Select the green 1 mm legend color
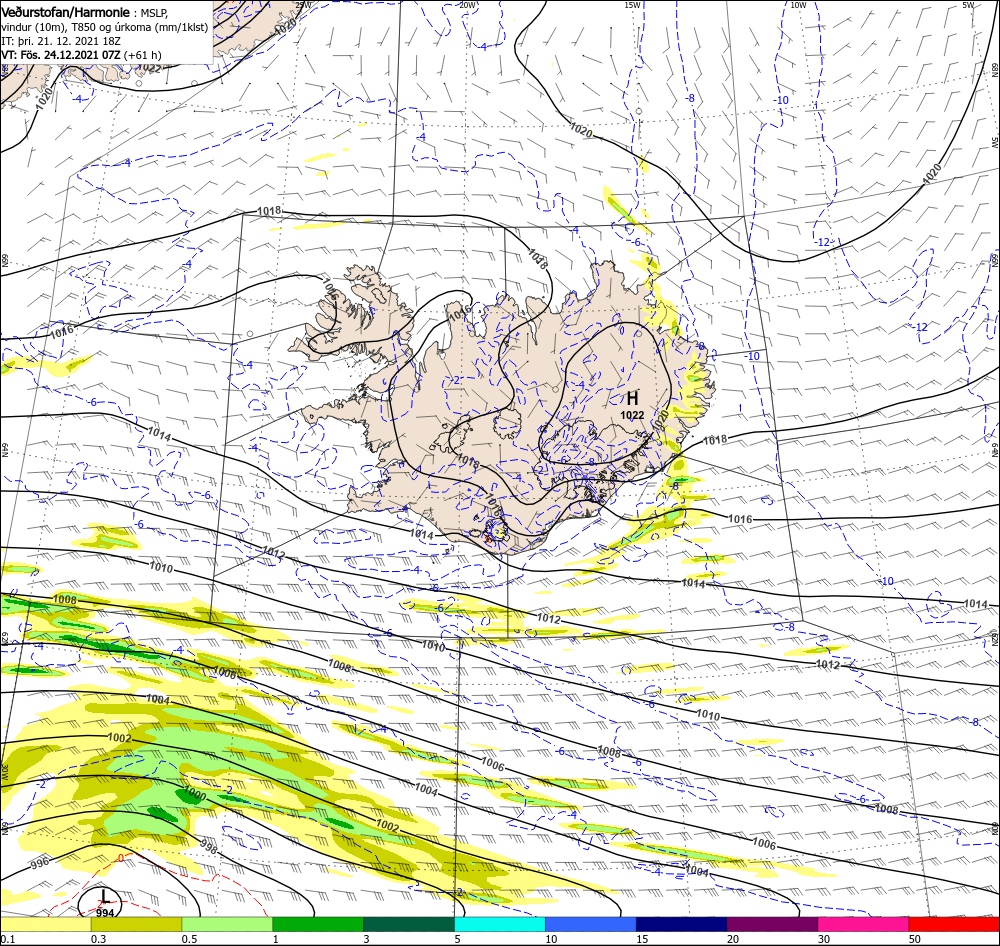The height and width of the screenshot is (946, 1000). (x=318, y=924)
